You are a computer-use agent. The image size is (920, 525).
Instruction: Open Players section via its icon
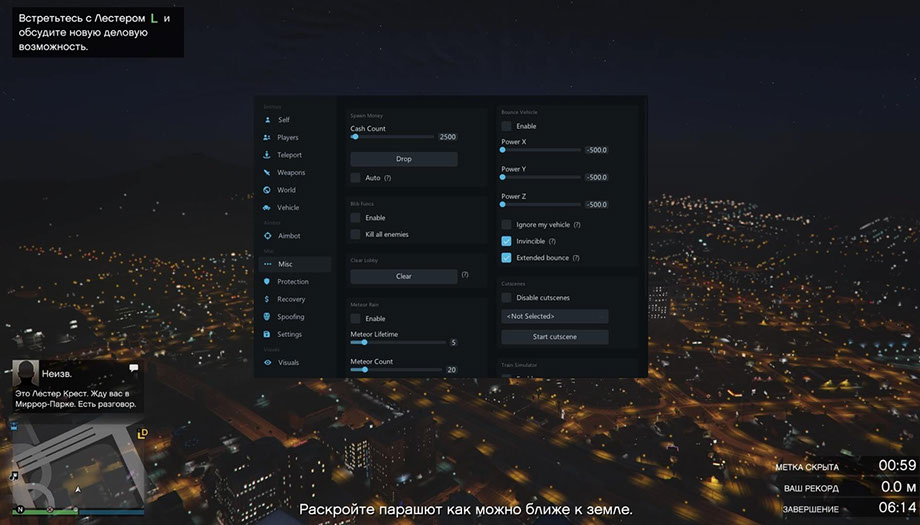[x=267, y=137]
